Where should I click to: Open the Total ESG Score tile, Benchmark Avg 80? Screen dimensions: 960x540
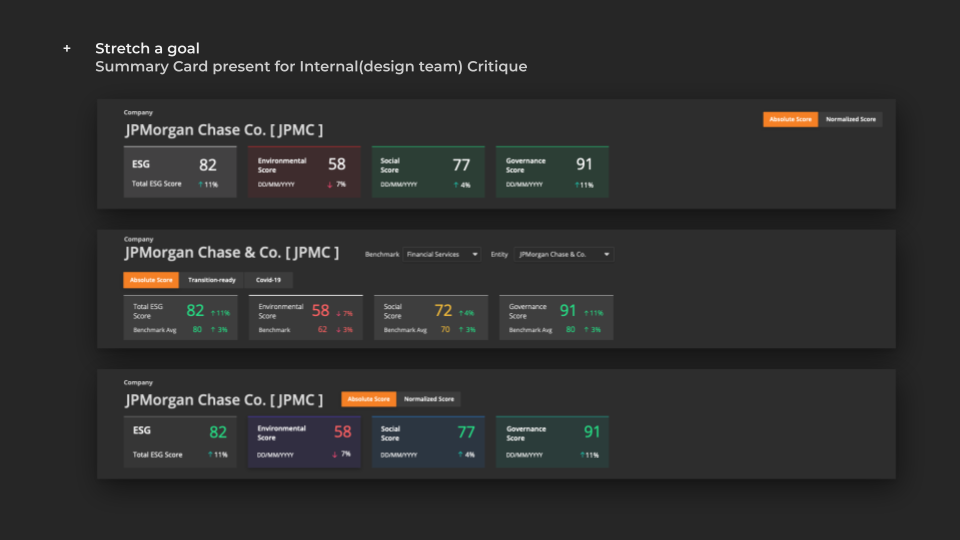pos(180,317)
